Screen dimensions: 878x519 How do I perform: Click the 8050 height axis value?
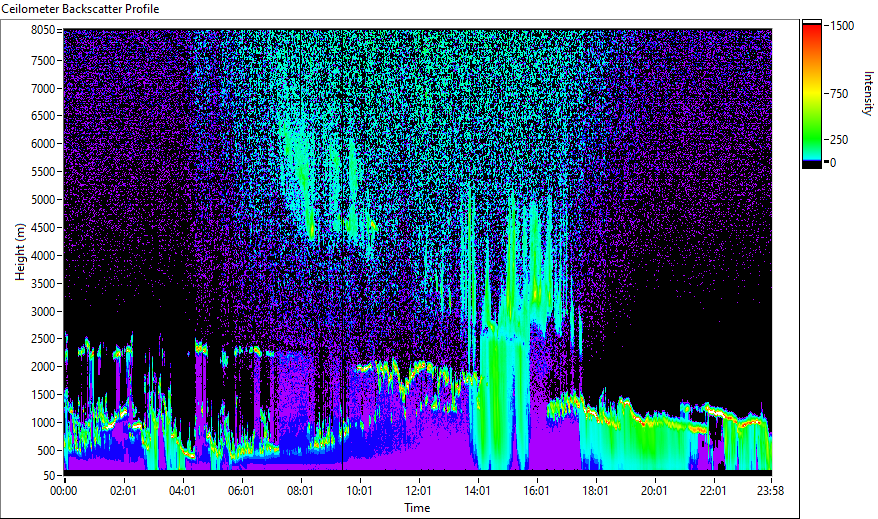pyautogui.click(x=43, y=30)
